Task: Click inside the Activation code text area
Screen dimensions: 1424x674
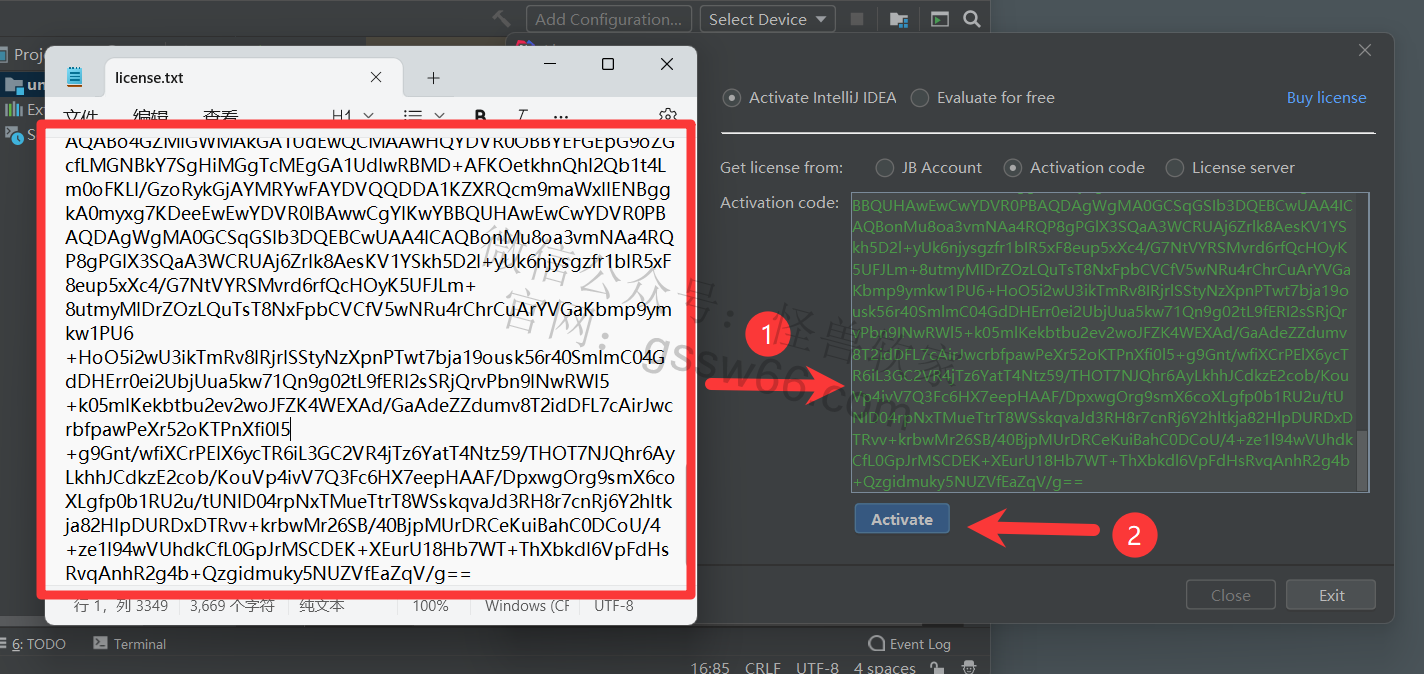Action: coord(1102,340)
